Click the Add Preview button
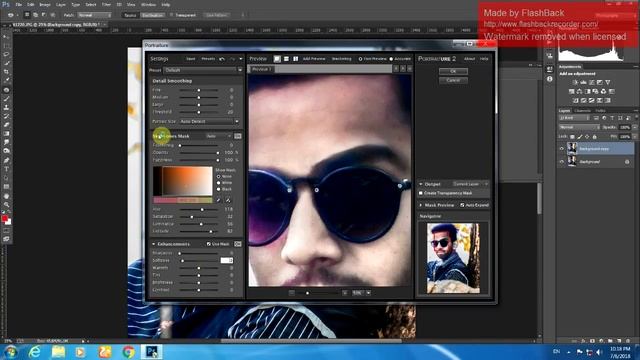 pos(314,59)
